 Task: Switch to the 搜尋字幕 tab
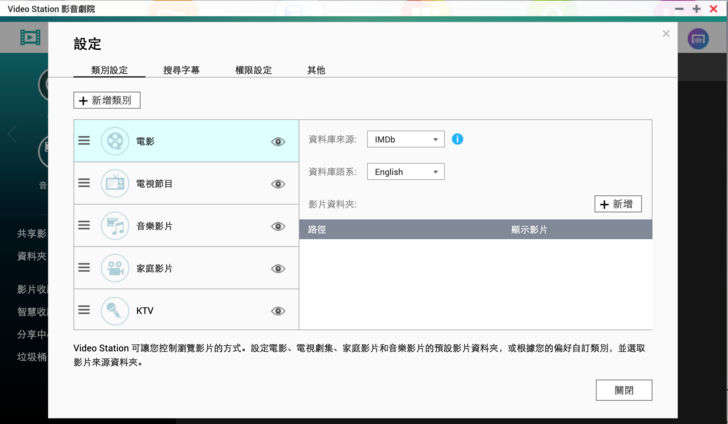181,70
